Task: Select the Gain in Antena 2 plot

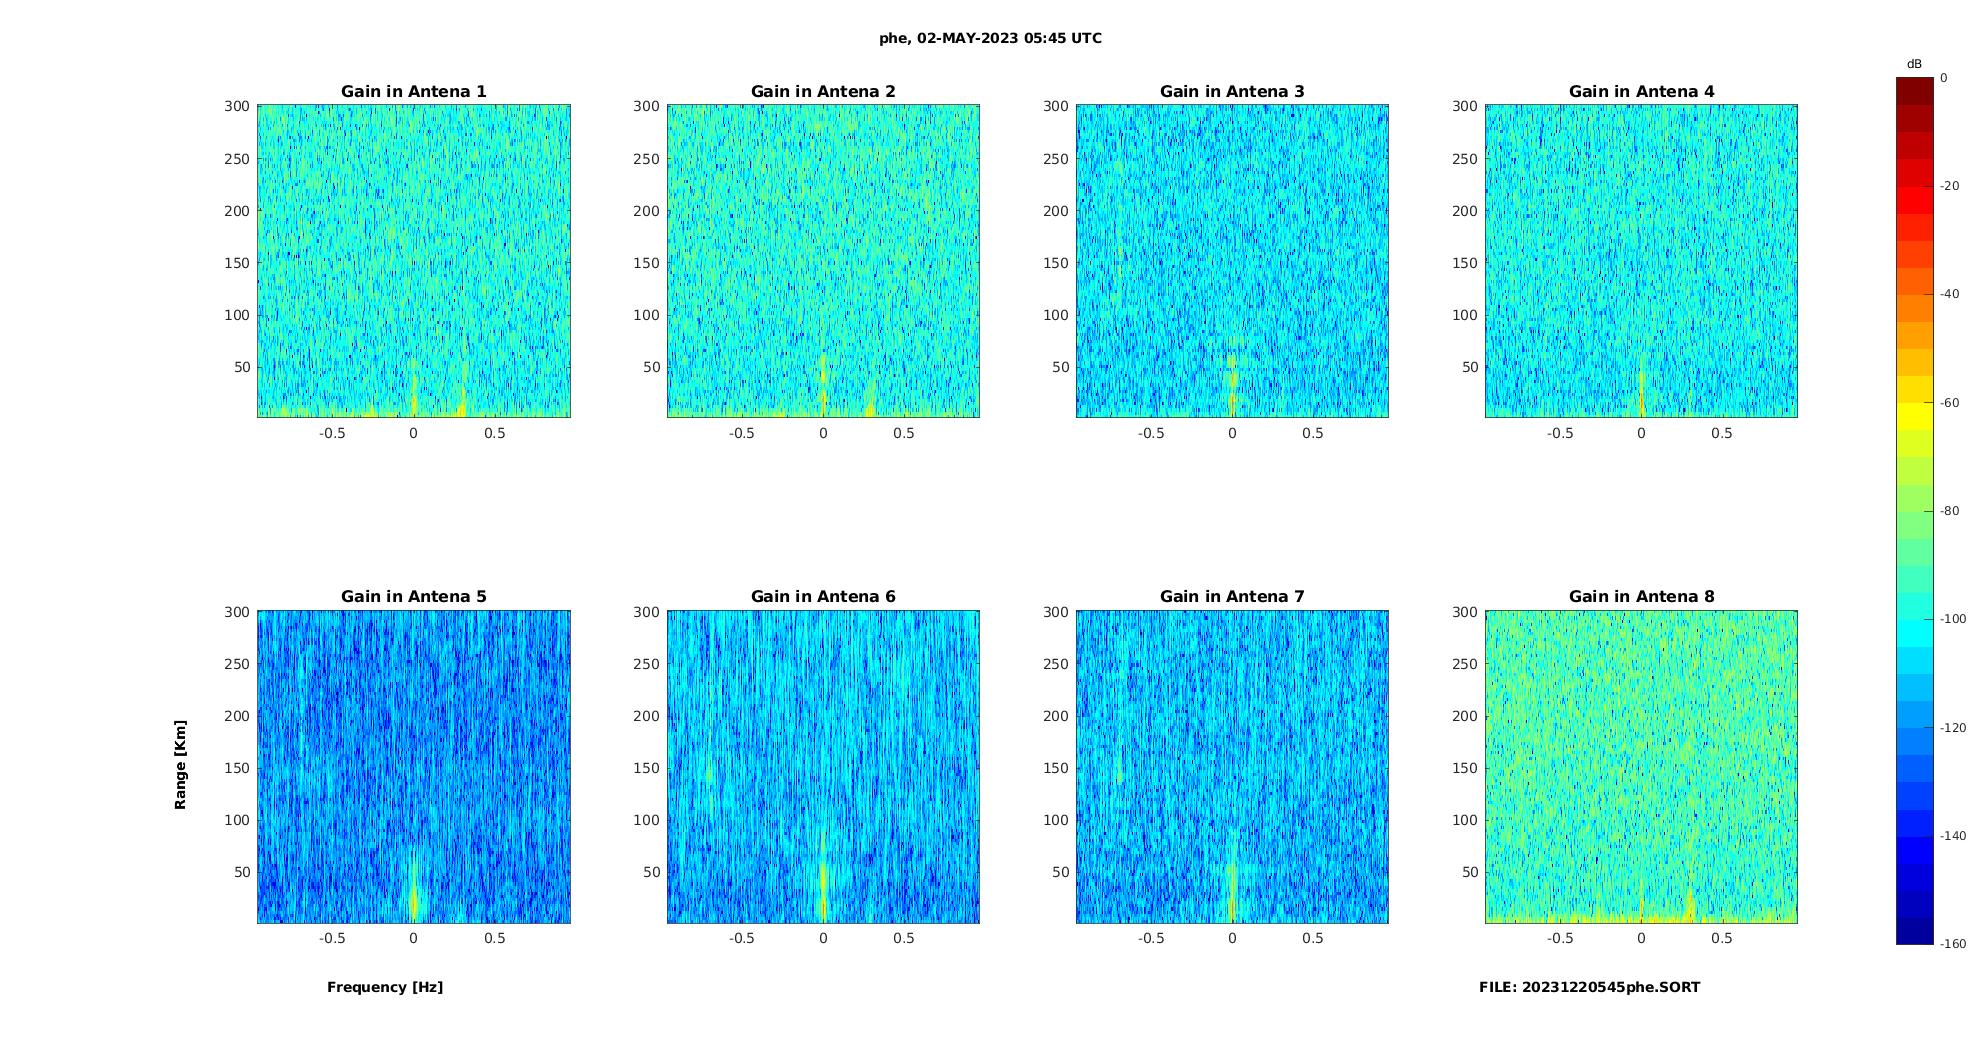Action: [x=823, y=261]
